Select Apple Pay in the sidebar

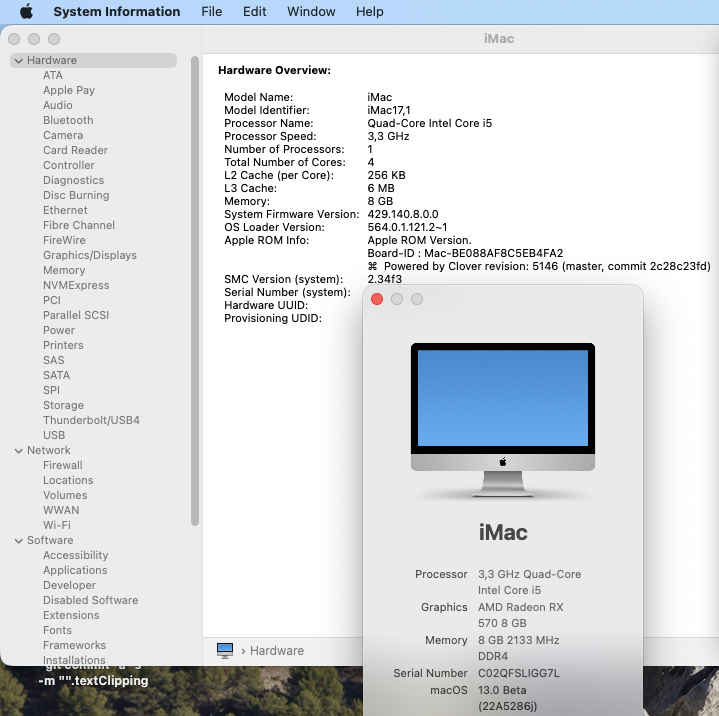(69, 90)
